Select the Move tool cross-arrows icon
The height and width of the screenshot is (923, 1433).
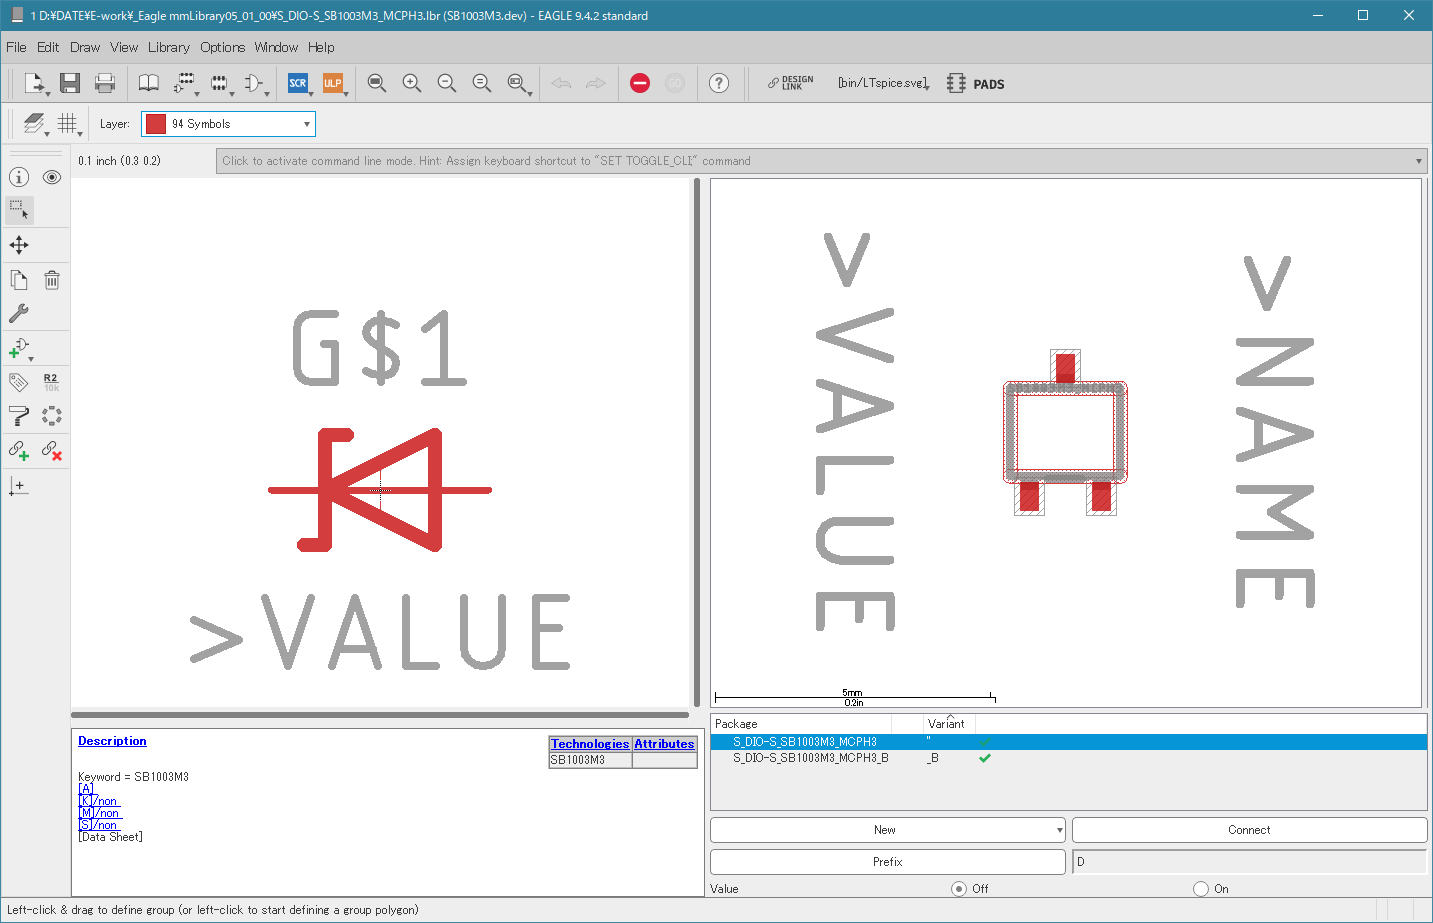19,245
